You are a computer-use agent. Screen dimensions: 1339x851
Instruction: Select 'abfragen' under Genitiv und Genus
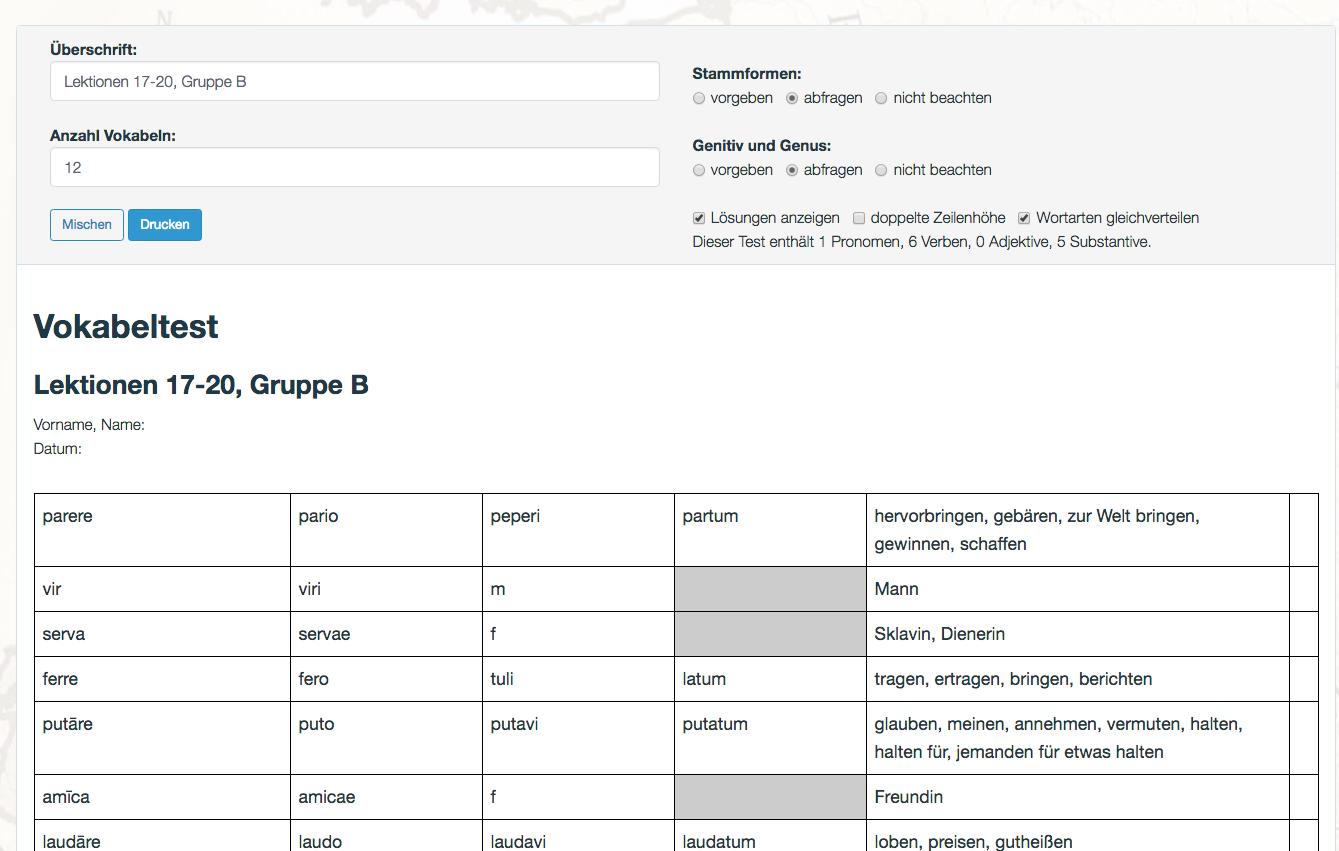click(x=792, y=170)
